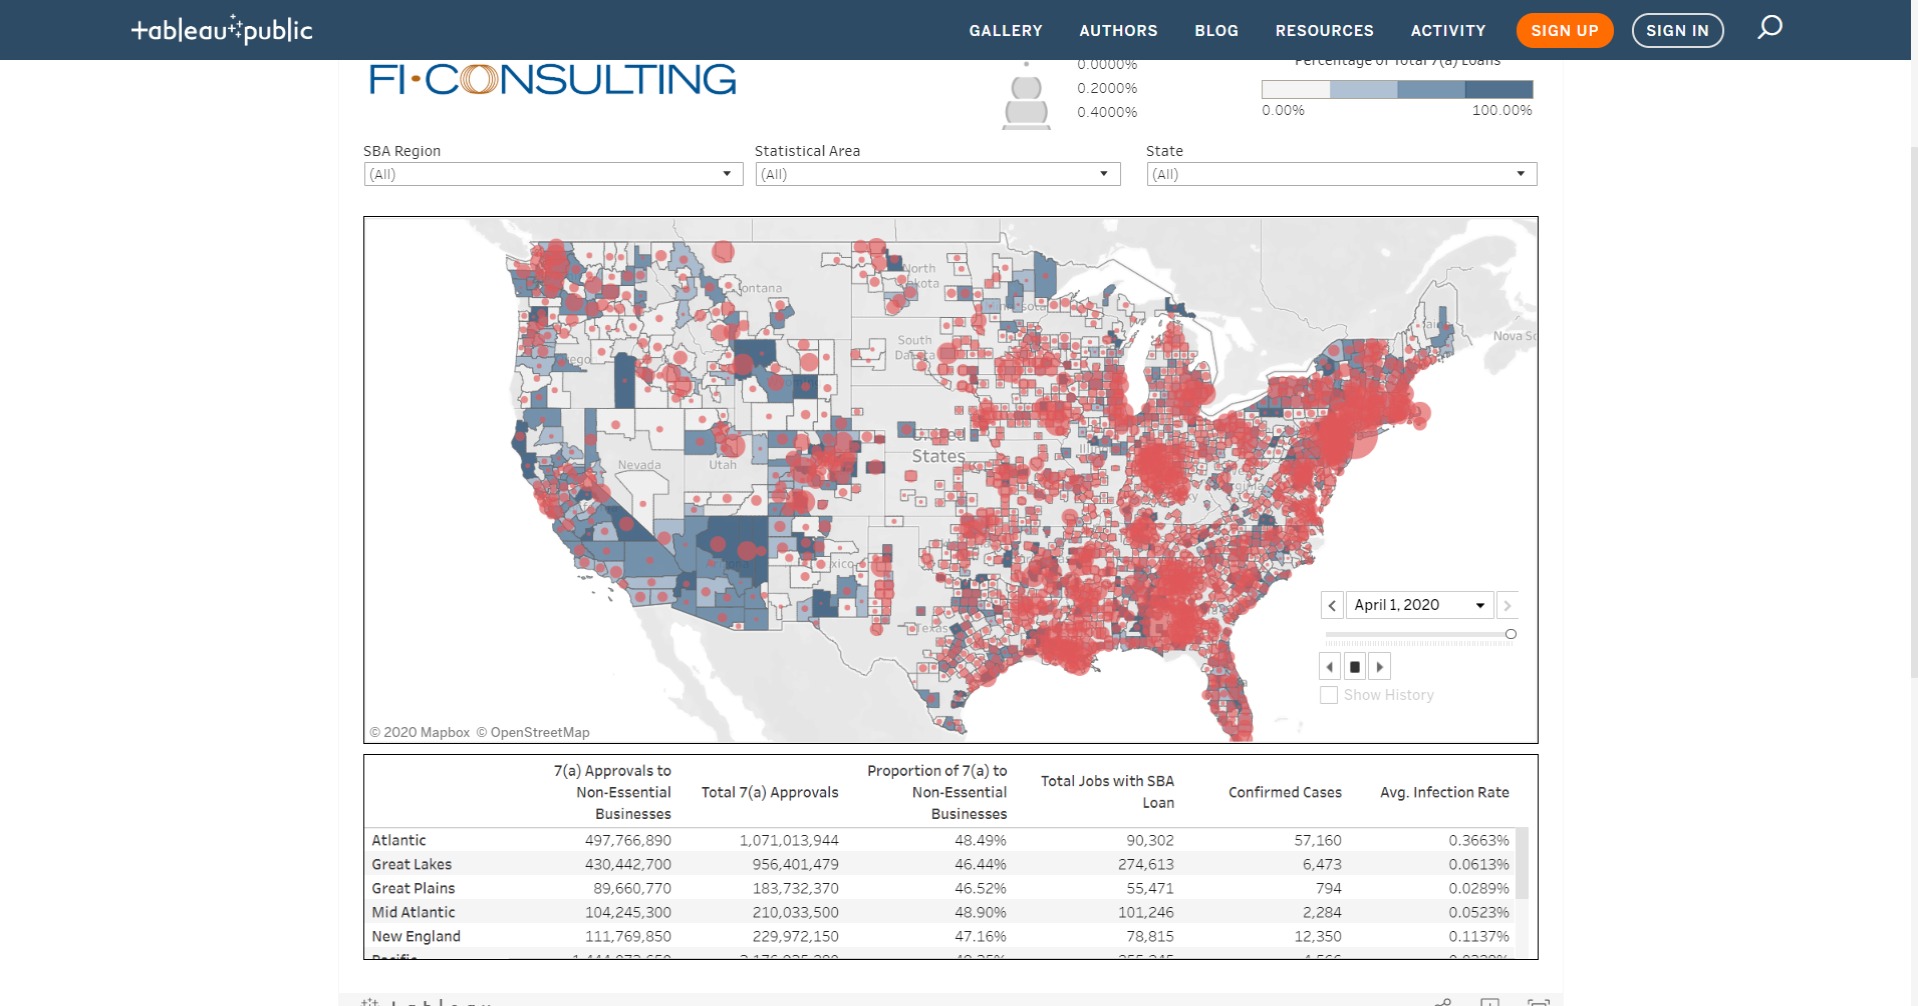Viewport: 1918px width, 1006px height.
Task: Step to previous date with left chevron
Action: click(x=1331, y=605)
